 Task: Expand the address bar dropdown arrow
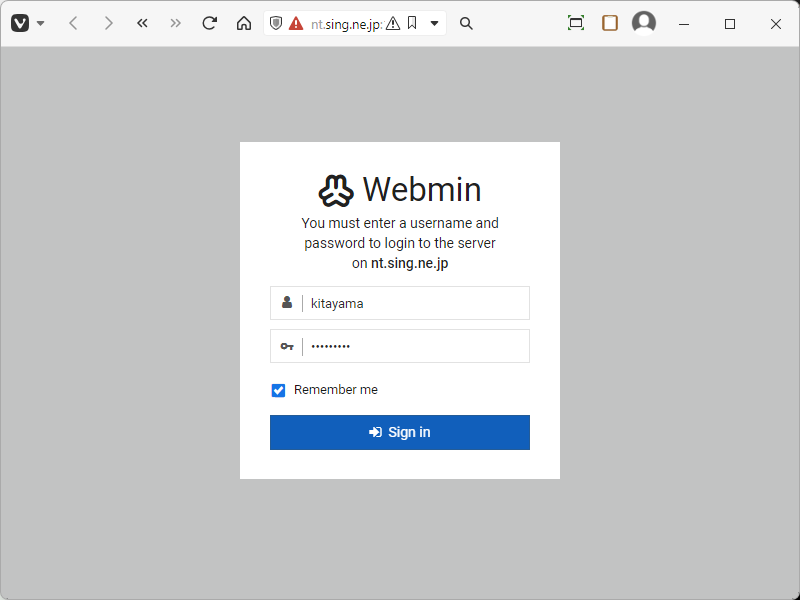(435, 23)
